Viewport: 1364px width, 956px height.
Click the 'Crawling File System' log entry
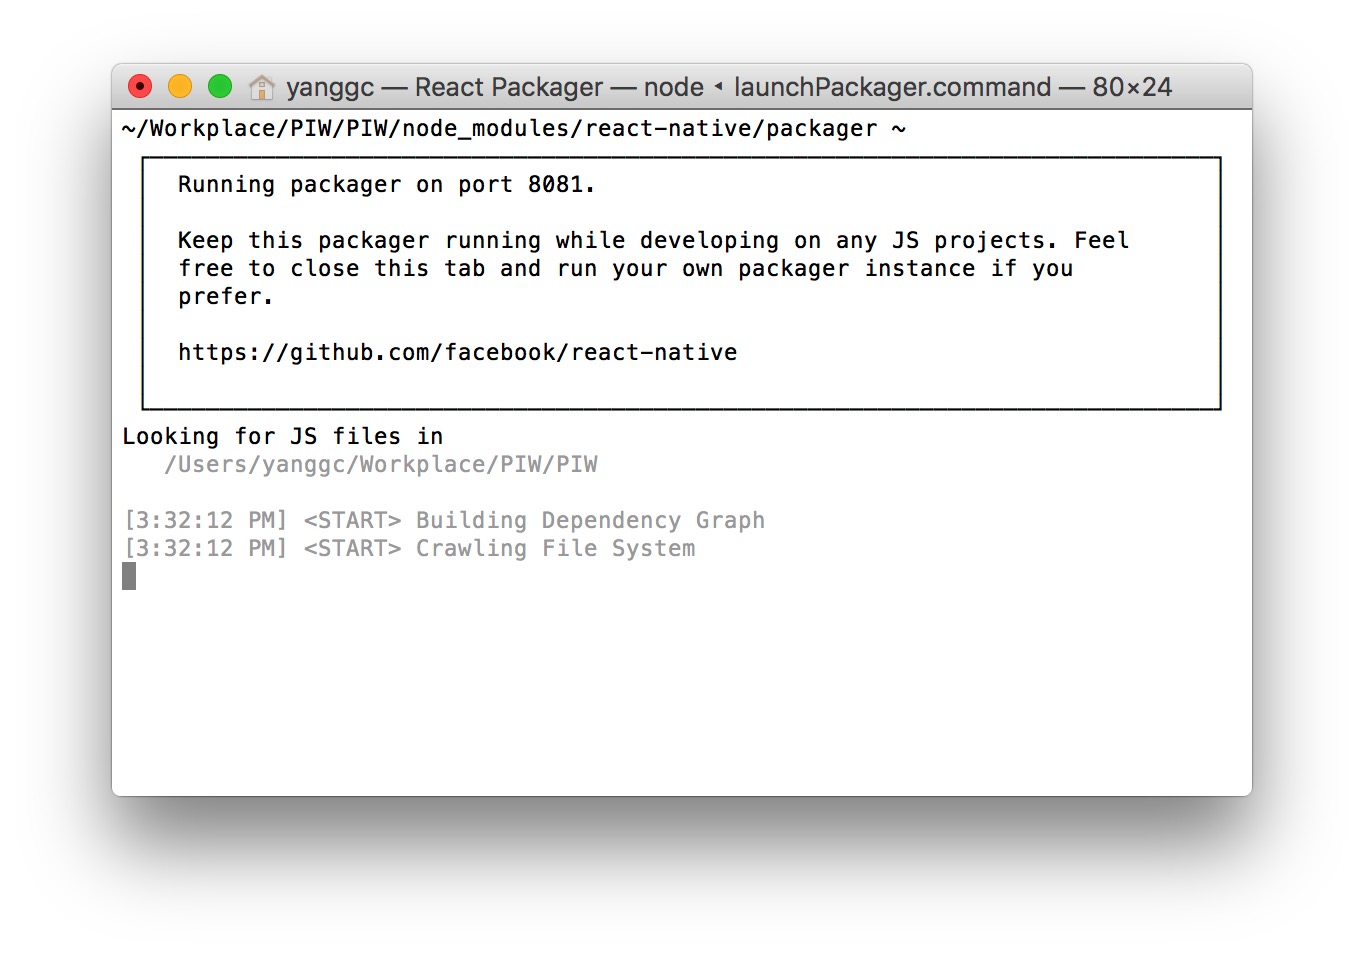tap(555, 549)
